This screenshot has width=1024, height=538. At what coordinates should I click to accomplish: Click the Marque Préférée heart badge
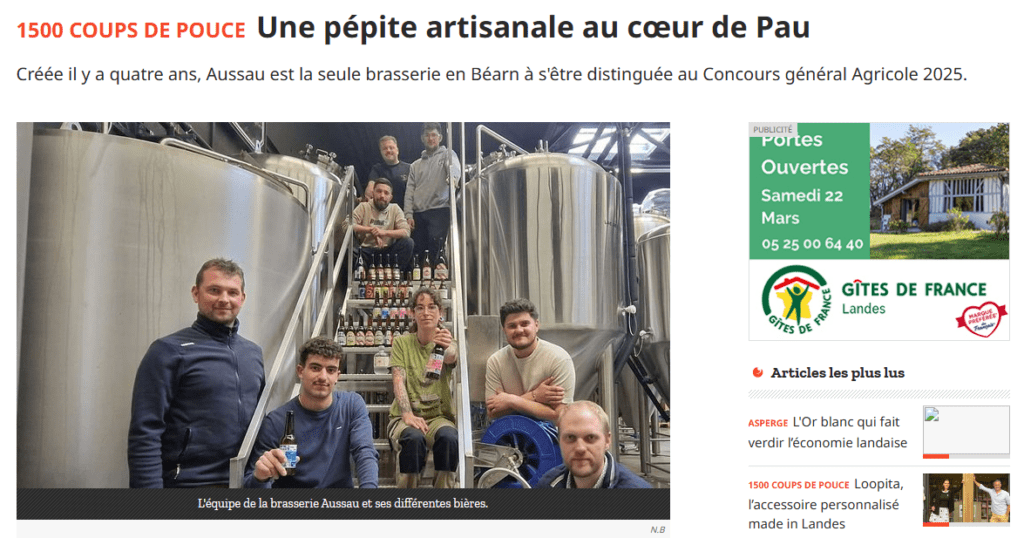(982, 319)
